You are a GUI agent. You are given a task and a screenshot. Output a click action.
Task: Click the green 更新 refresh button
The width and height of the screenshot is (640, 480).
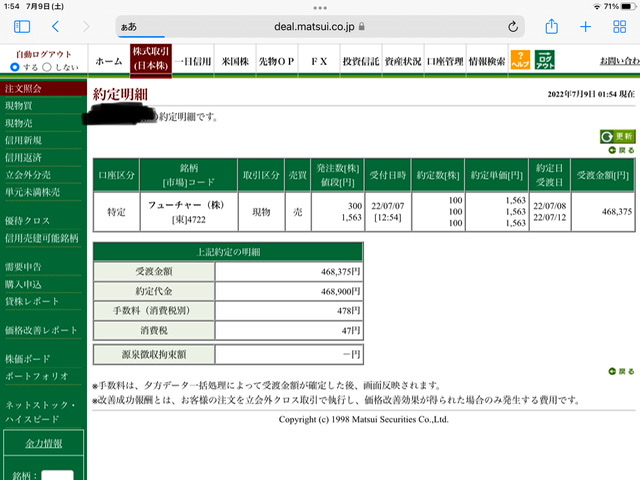pos(617,136)
